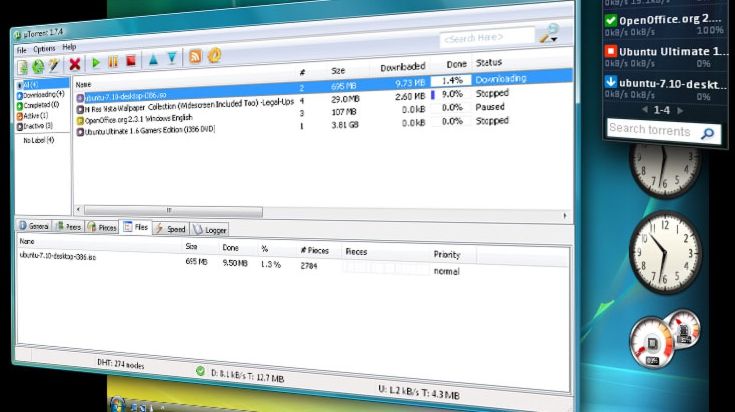The image size is (735, 412).
Task: Click the red Remove torrent X icon
Action: [74, 63]
